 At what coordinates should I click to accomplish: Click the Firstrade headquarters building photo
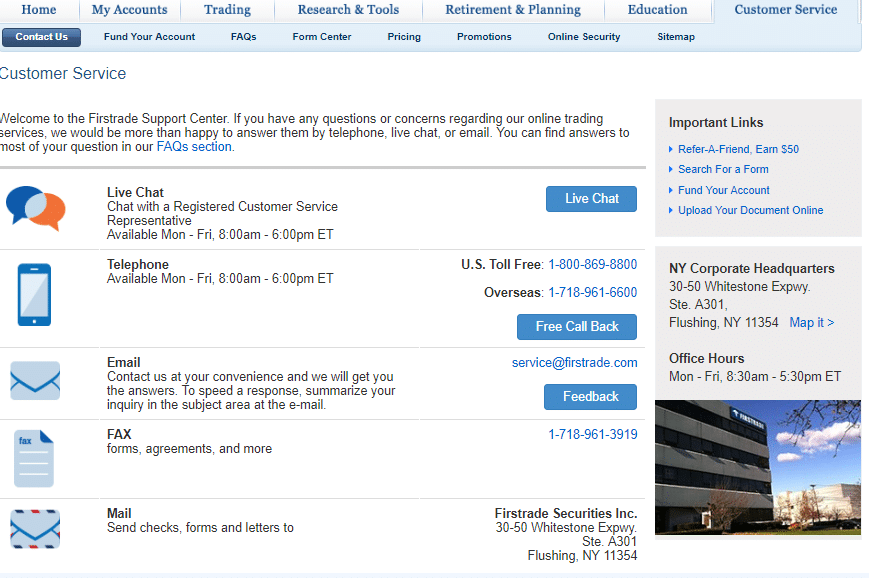pyautogui.click(x=758, y=467)
